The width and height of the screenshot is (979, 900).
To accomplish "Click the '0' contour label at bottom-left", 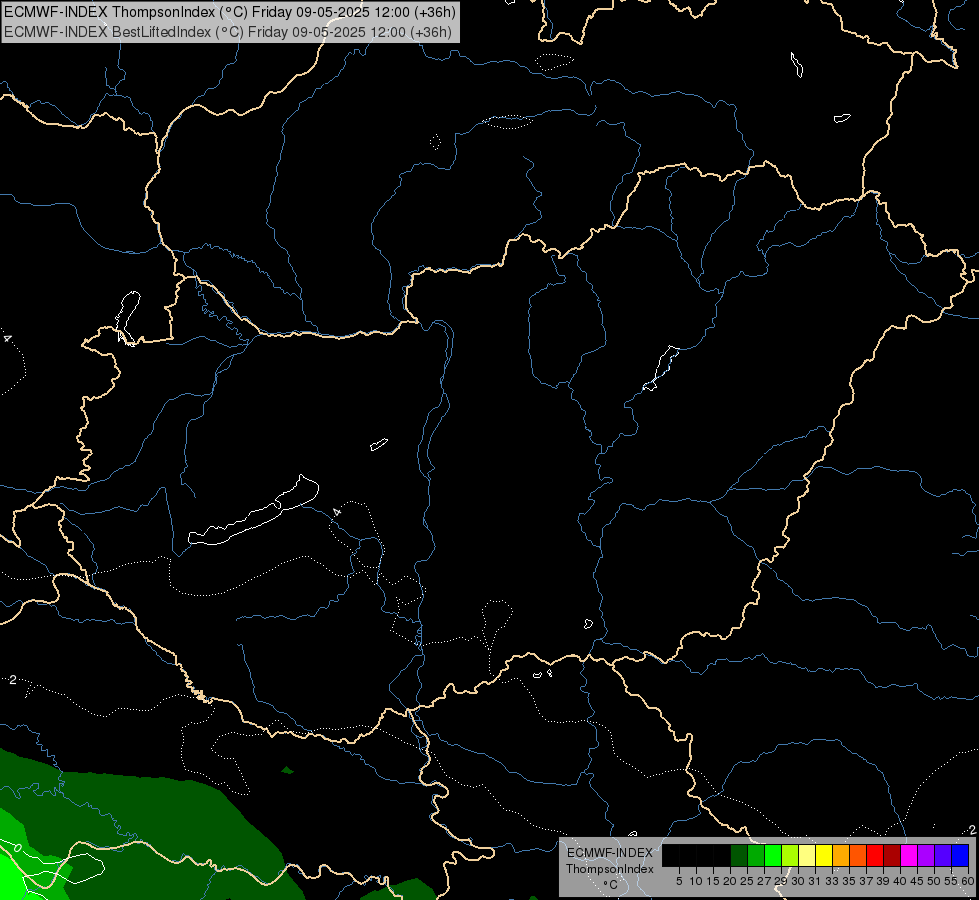I will (18, 848).
